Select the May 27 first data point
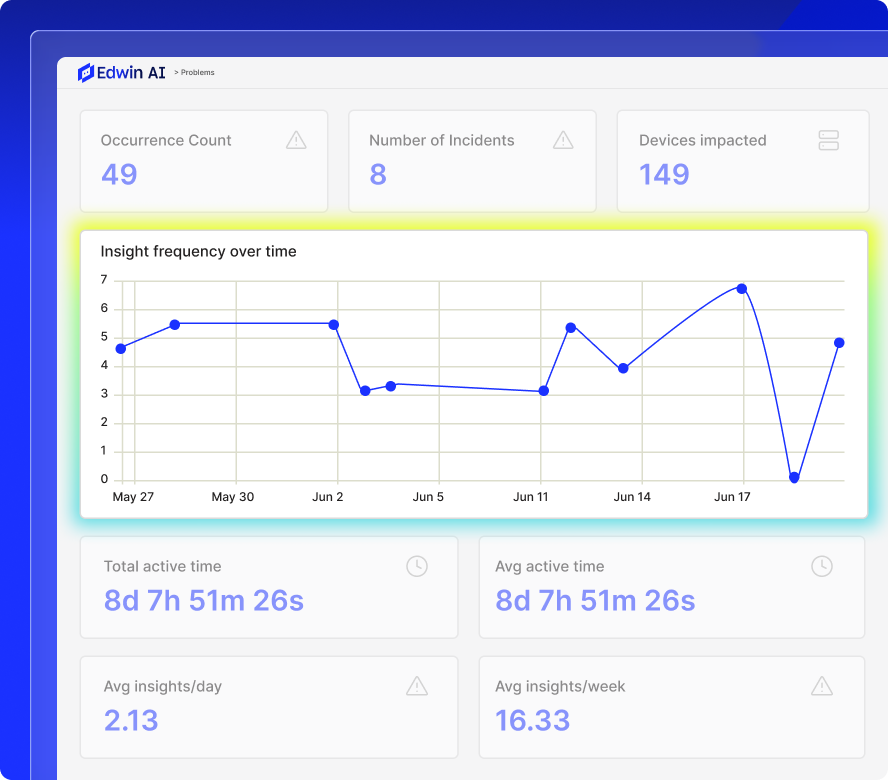 point(121,348)
